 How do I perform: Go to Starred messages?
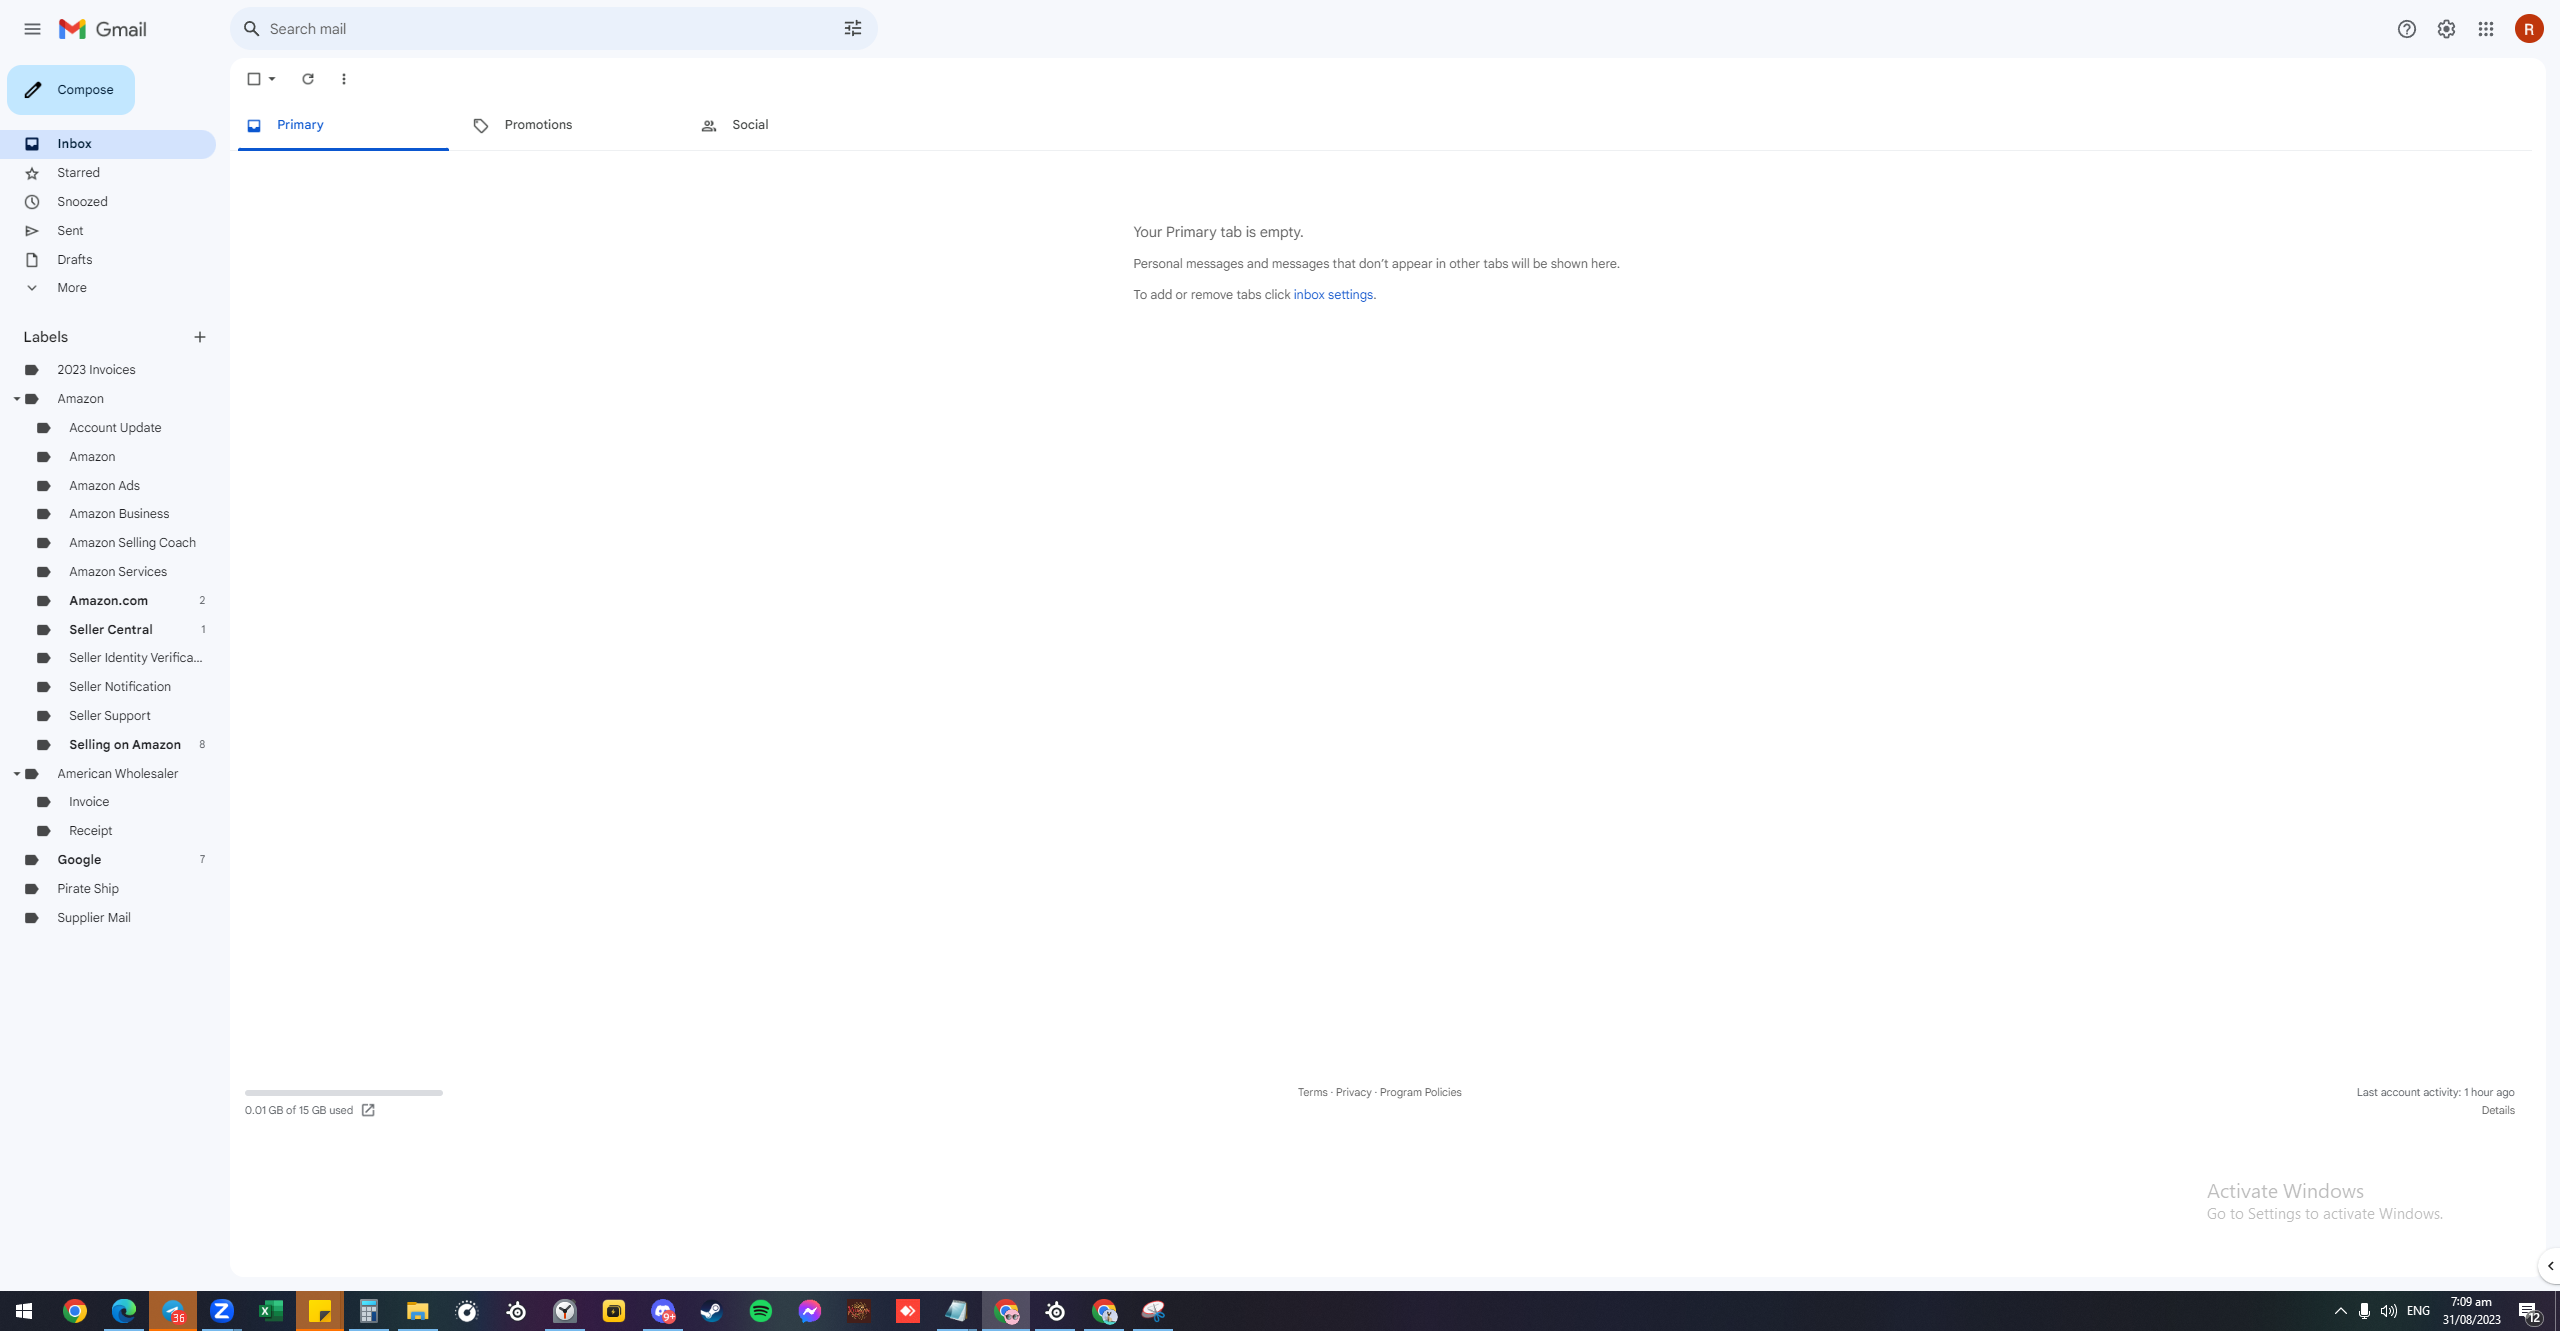click(108, 173)
